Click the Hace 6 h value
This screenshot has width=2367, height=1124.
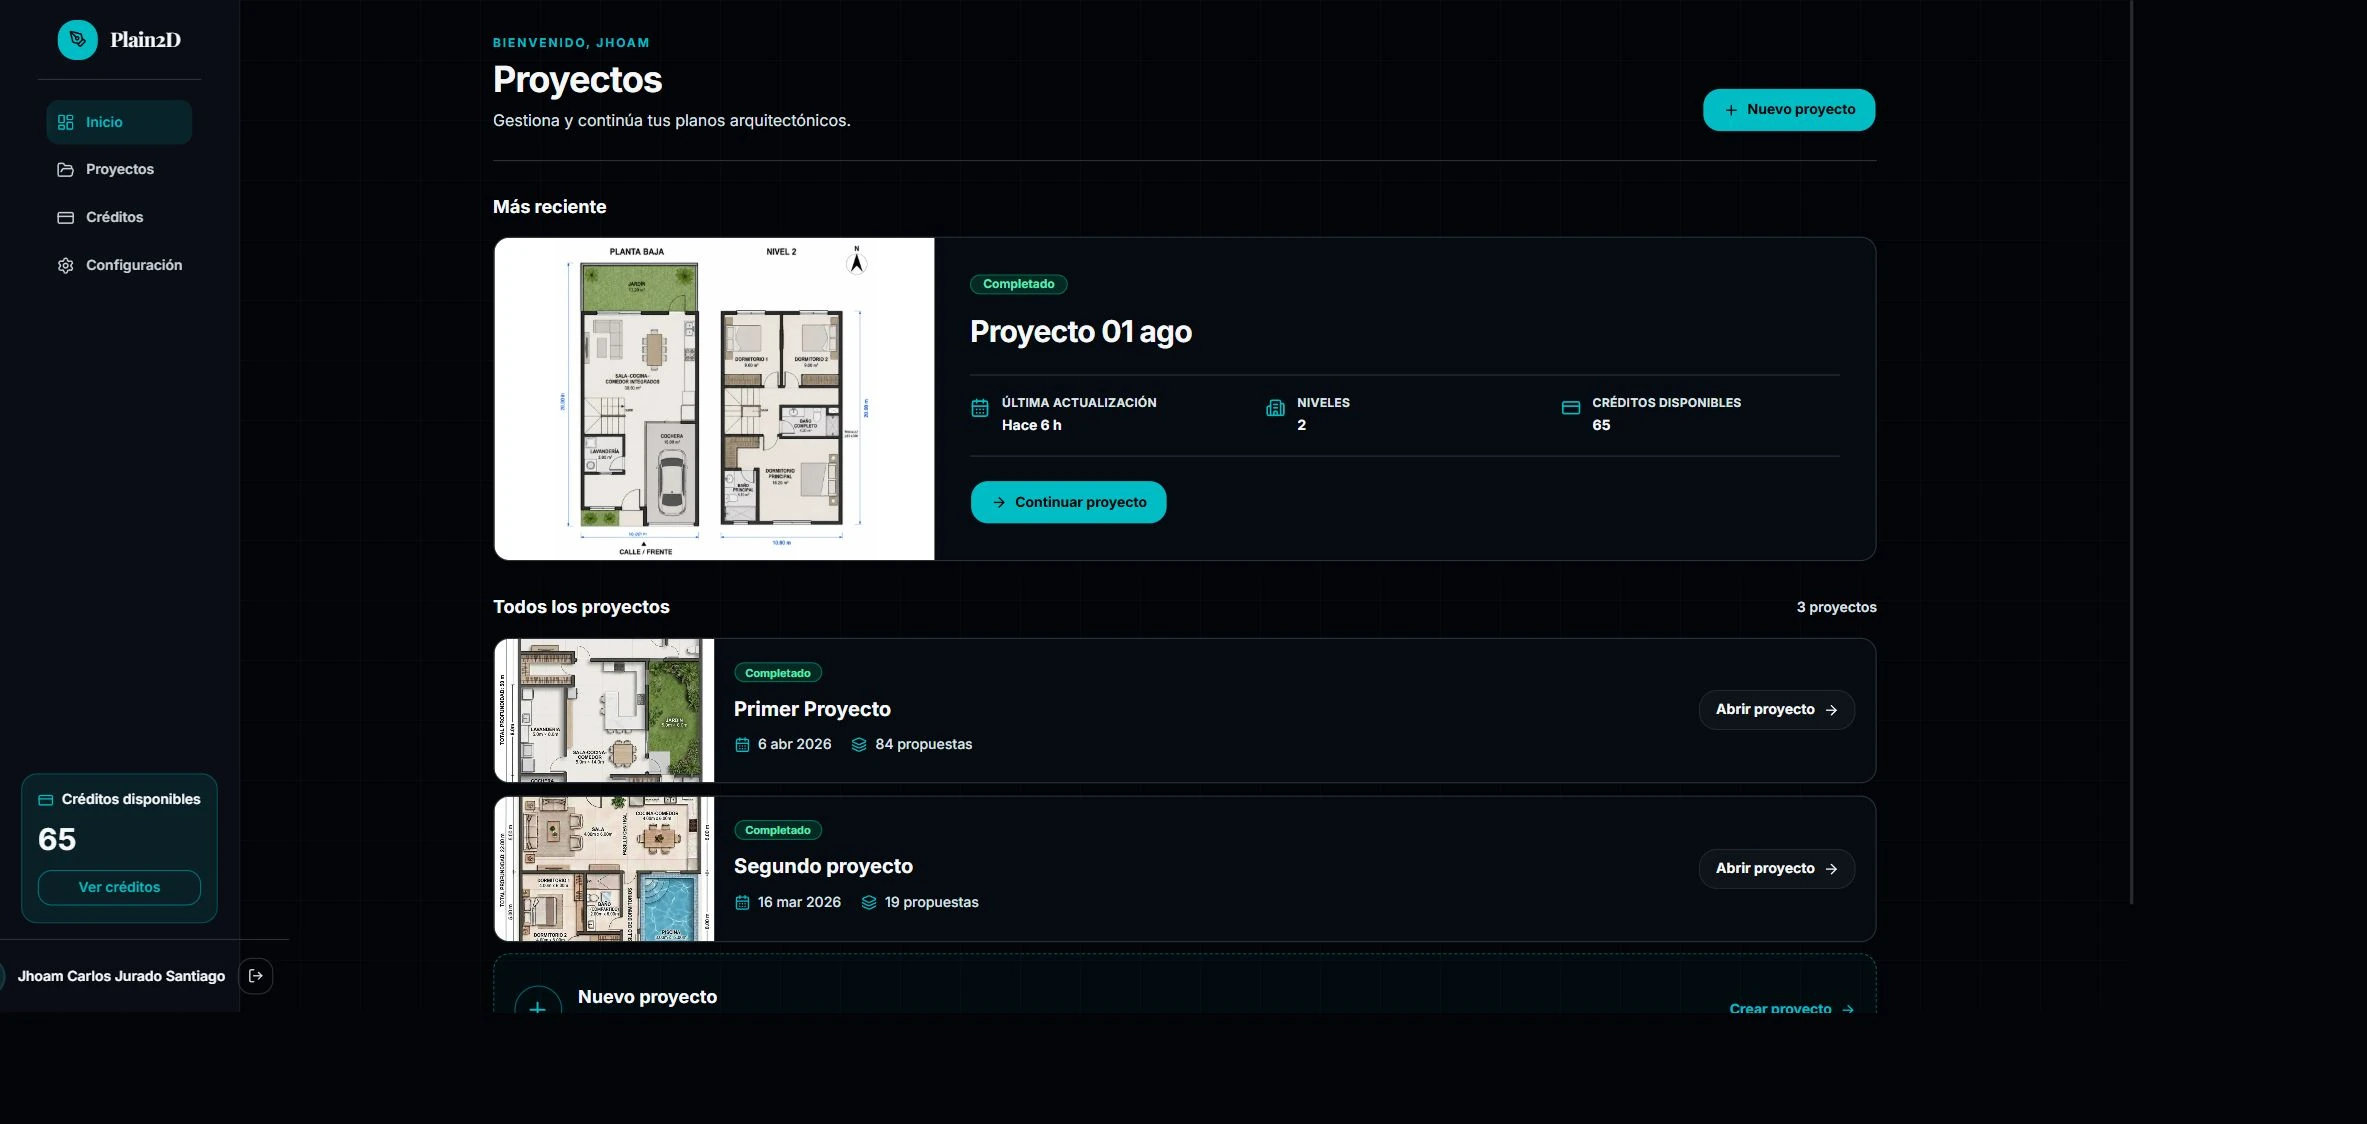tap(1032, 425)
